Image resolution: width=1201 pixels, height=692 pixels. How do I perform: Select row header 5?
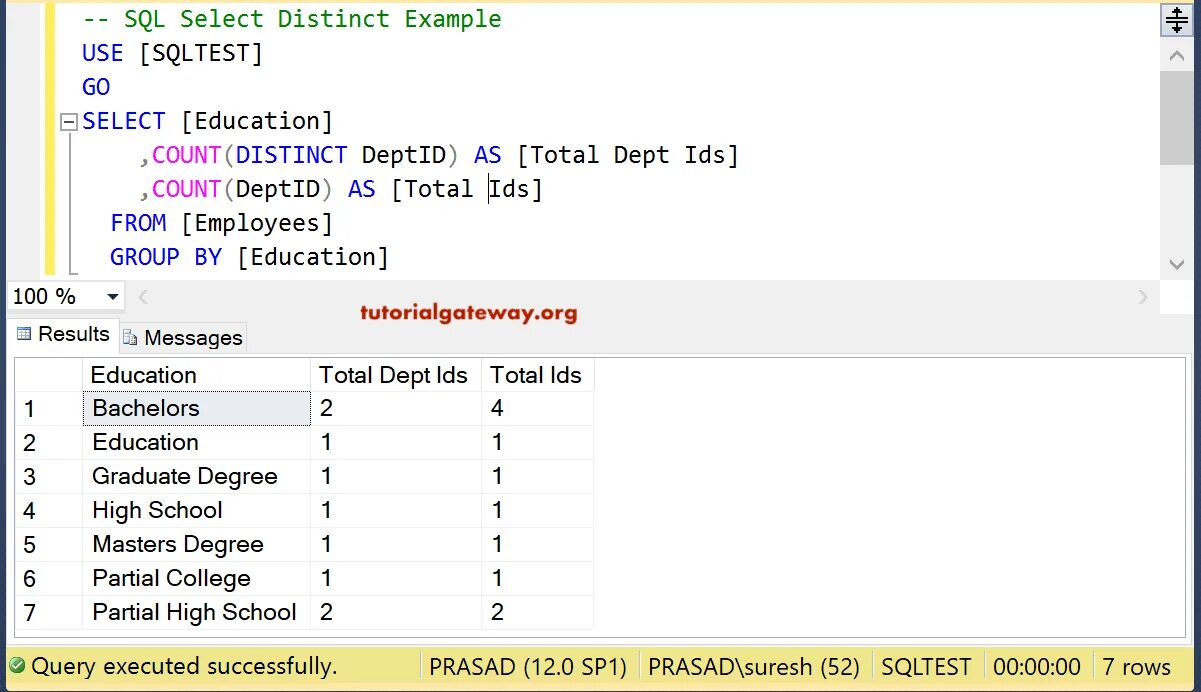tap(49, 544)
